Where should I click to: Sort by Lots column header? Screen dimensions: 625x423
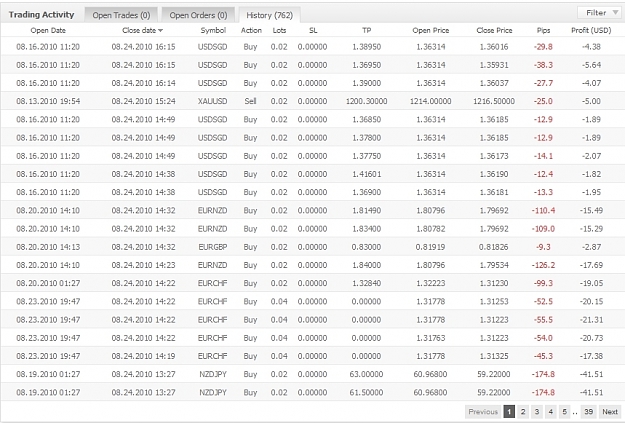click(279, 30)
